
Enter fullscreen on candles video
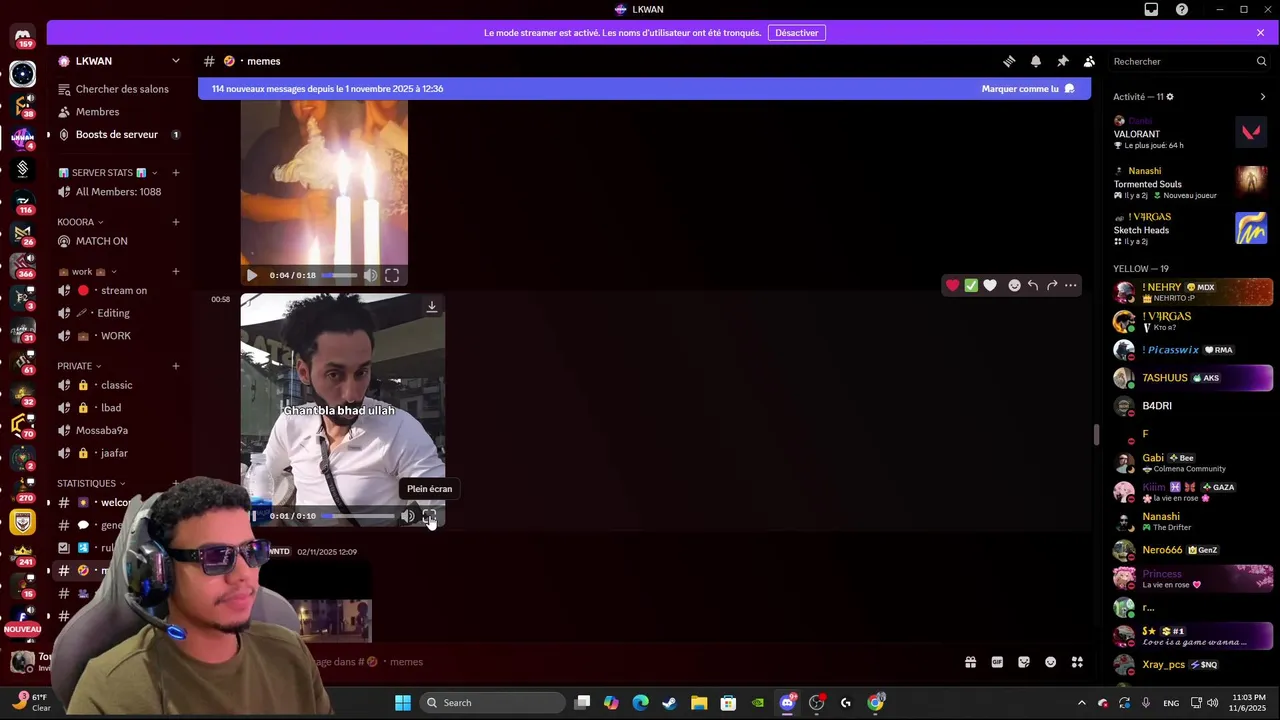(x=392, y=275)
